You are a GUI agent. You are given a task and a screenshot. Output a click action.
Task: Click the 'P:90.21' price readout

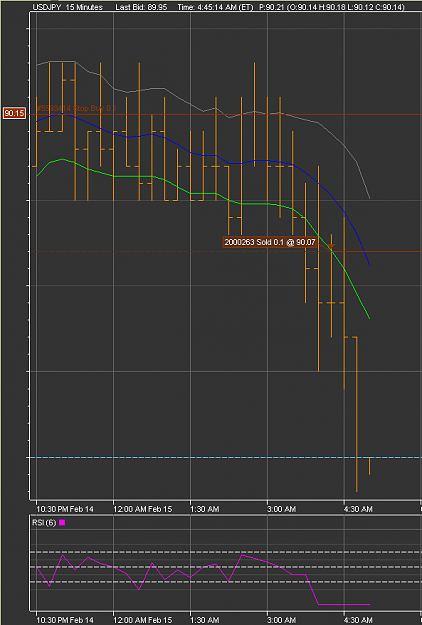(272, 7)
